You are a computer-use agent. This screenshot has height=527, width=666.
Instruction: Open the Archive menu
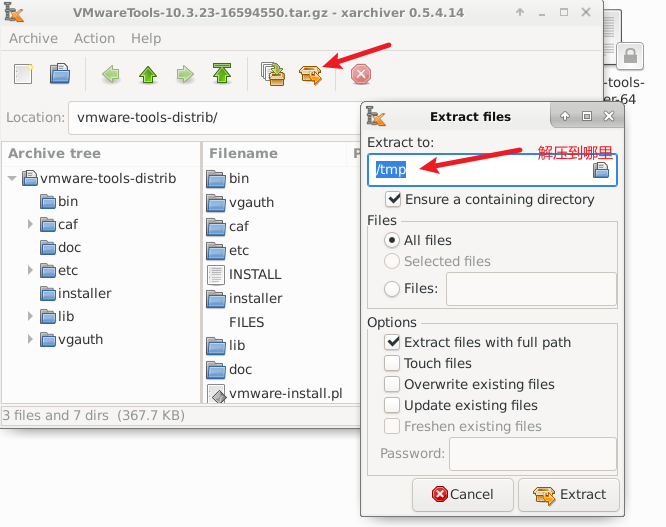tap(33, 38)
